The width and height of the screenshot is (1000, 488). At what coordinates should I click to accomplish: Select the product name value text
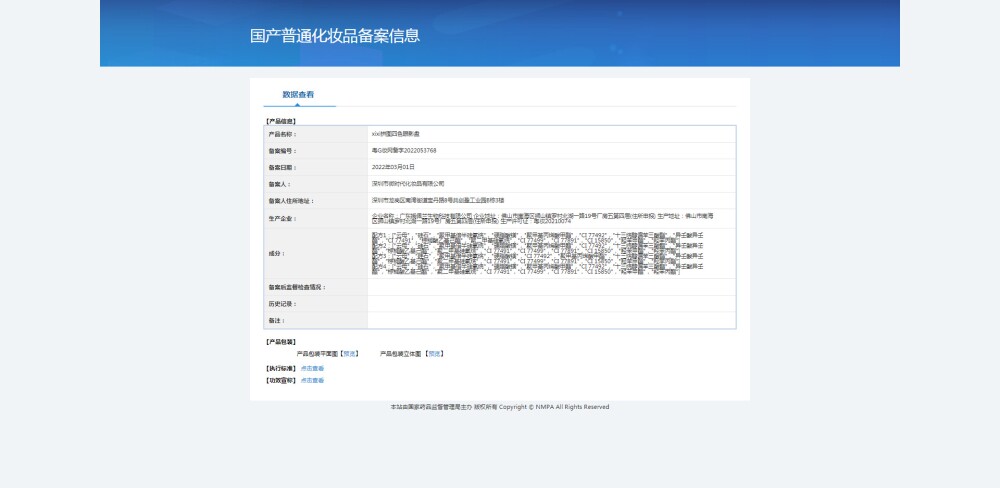(x=395, y=134)
